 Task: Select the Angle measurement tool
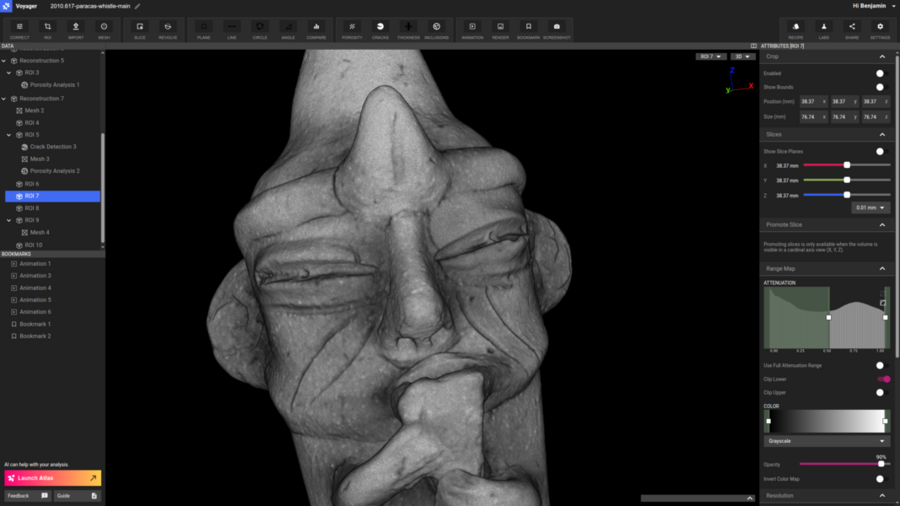click(288, 30)
